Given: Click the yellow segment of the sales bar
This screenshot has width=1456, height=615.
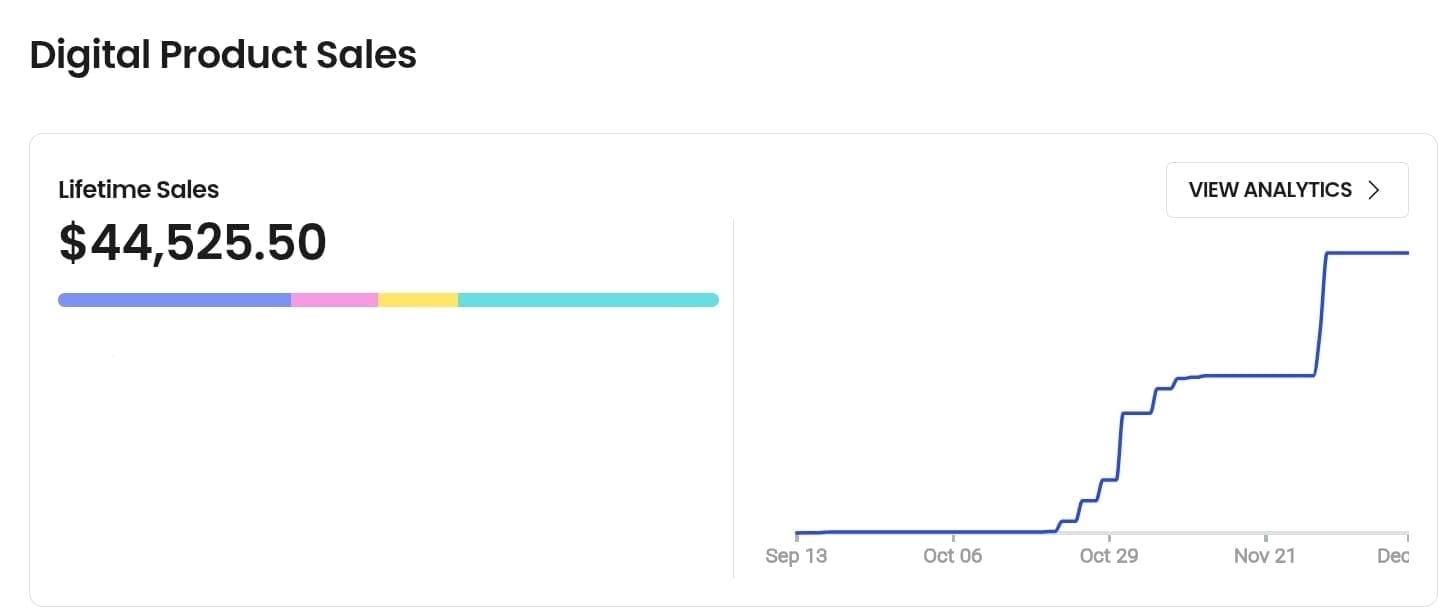Looking at the screenshot, I should pos(418,300).
